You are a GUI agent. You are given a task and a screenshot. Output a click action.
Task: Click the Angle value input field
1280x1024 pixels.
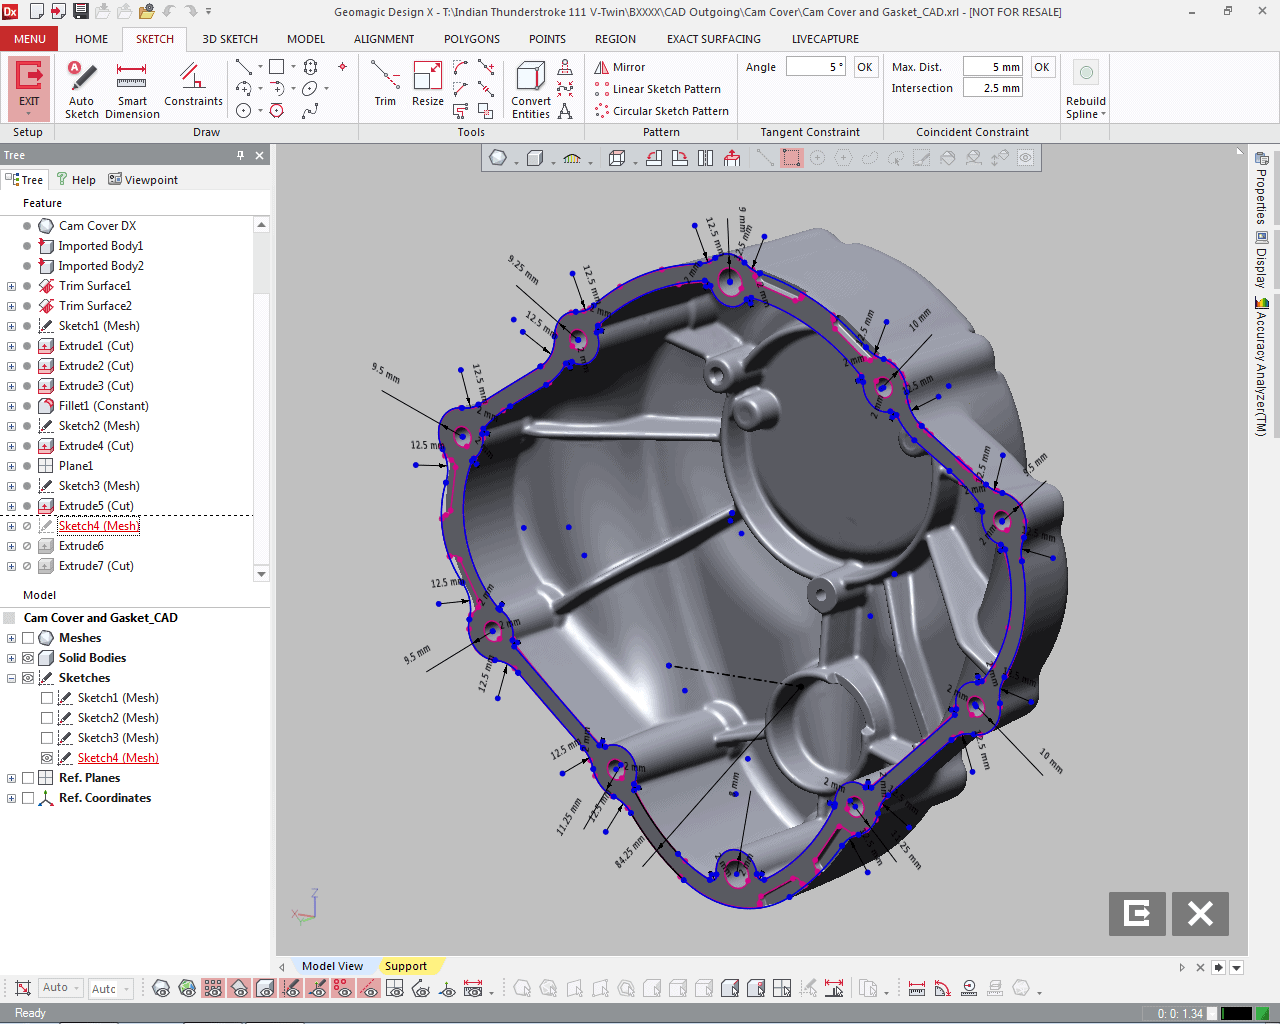pos(816,67)
